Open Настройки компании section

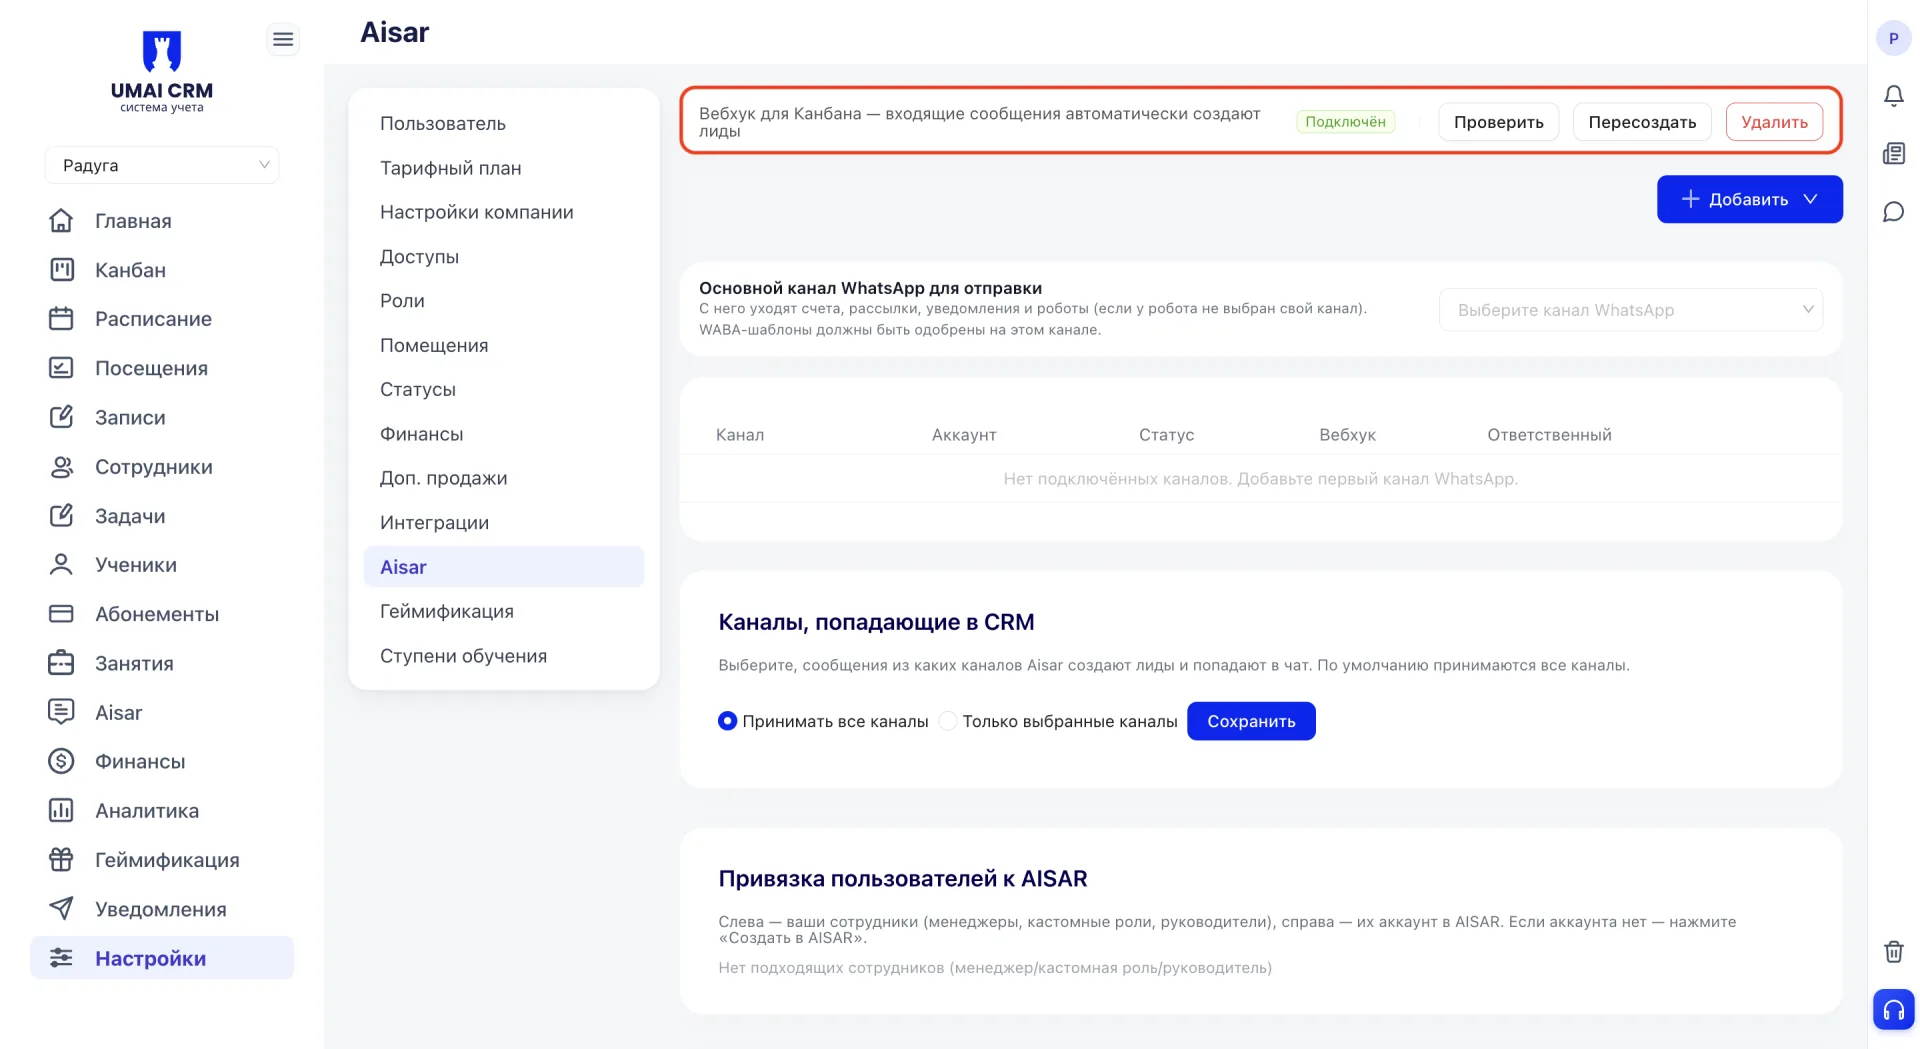point(504,212)
